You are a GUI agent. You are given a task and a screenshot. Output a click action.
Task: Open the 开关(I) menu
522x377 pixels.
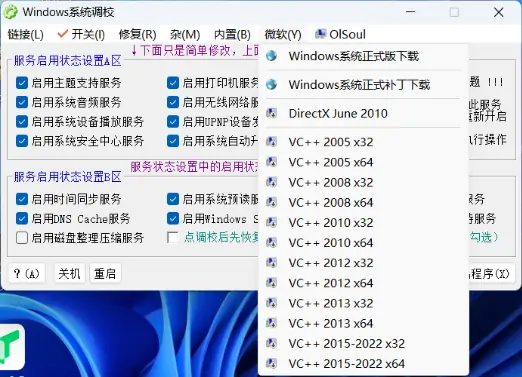click(81, 34)
